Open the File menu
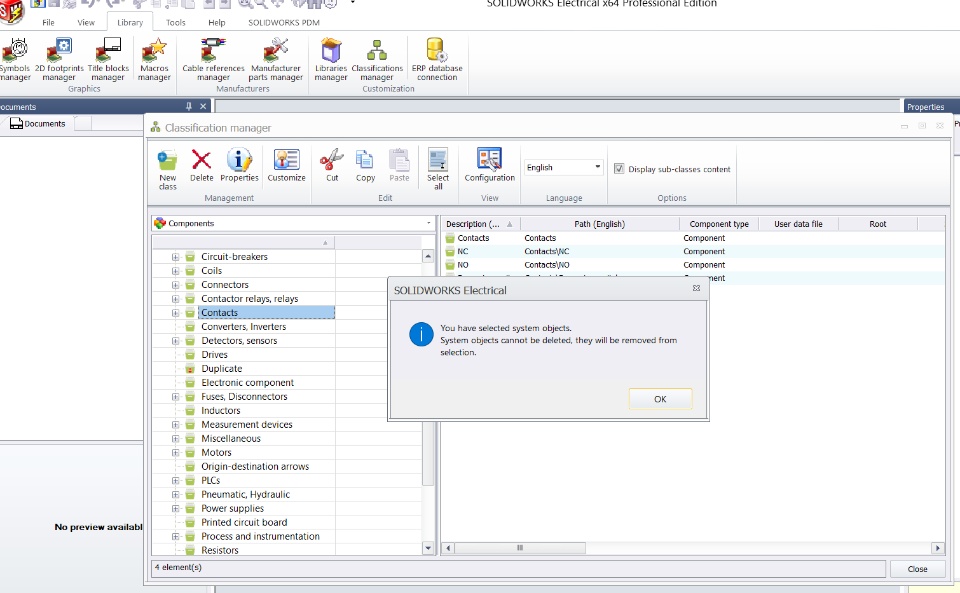 [x=48, y=23]
